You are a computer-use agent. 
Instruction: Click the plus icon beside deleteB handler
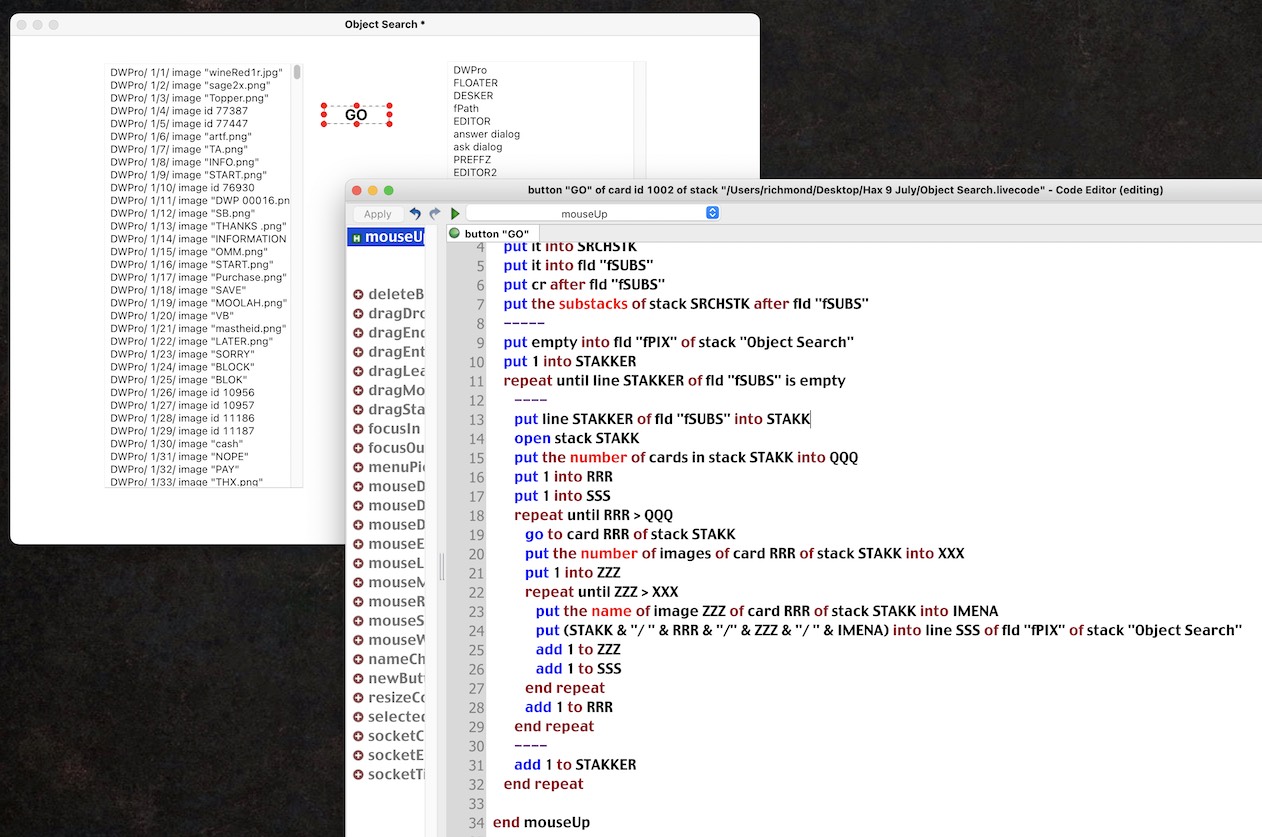358,294
